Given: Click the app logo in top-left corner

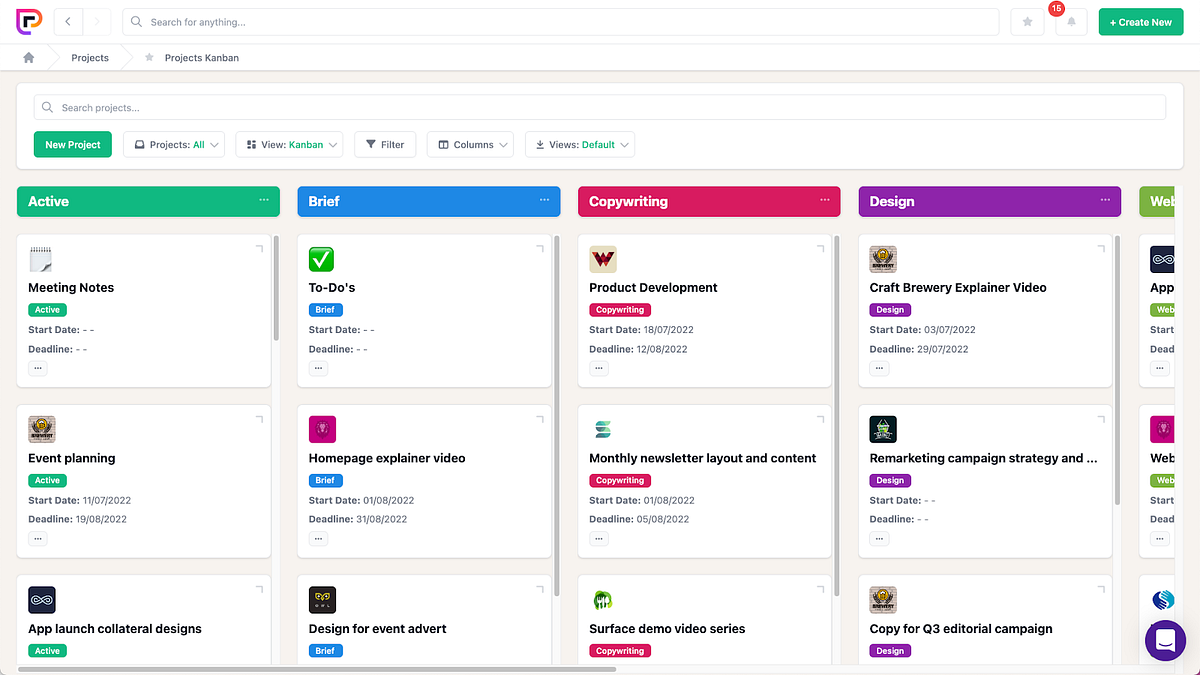Looking at the screenshot, I should [29, 21].
